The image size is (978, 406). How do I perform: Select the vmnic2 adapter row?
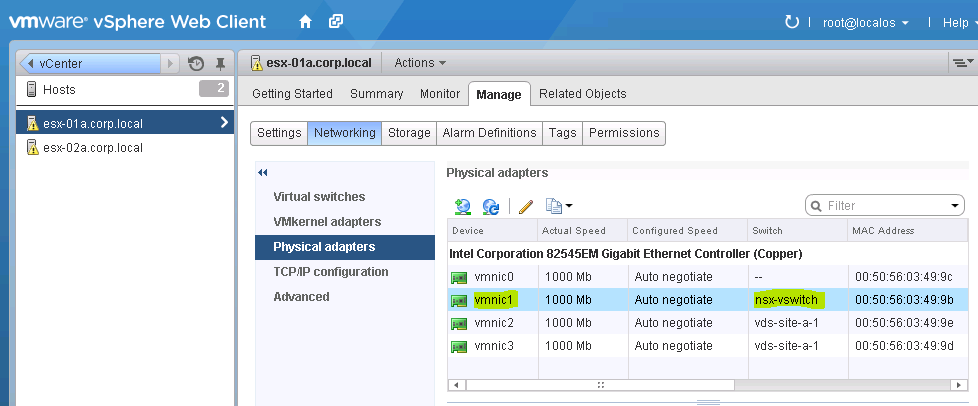[x=708, y=323]
